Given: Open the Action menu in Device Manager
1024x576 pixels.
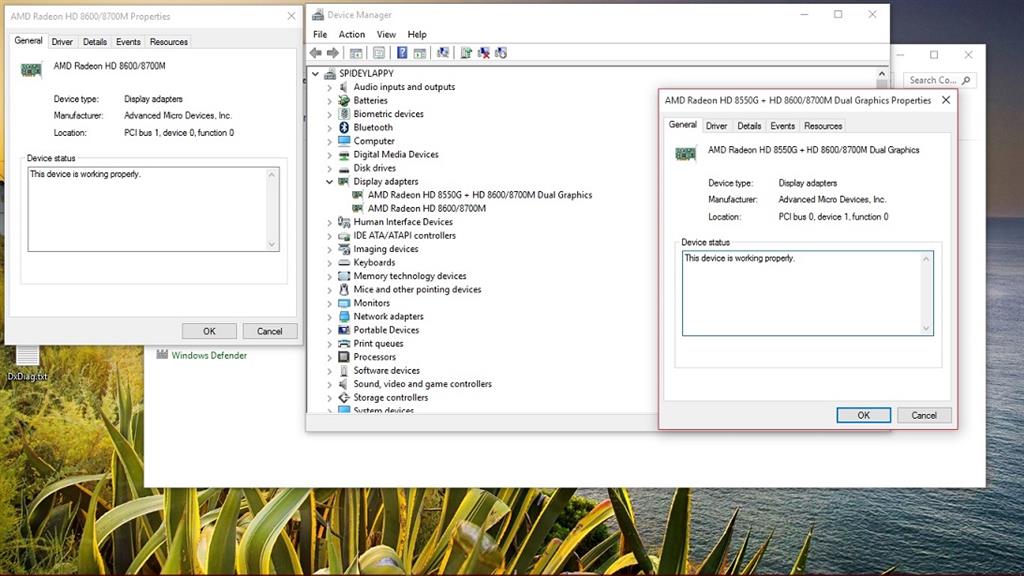Looking at the screenshot, I should (351, 34).
